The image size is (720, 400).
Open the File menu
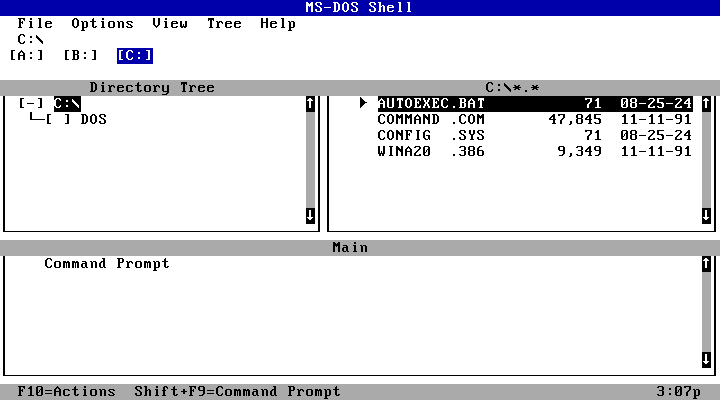pyautogui.click(x=35, y=23)
